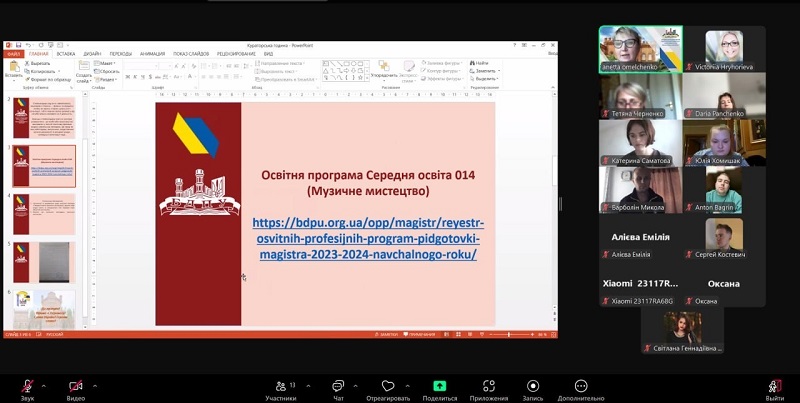Select anetta omelchenko video tile
The width and height of the screenshot is (800, 403).
pos(641,49)
